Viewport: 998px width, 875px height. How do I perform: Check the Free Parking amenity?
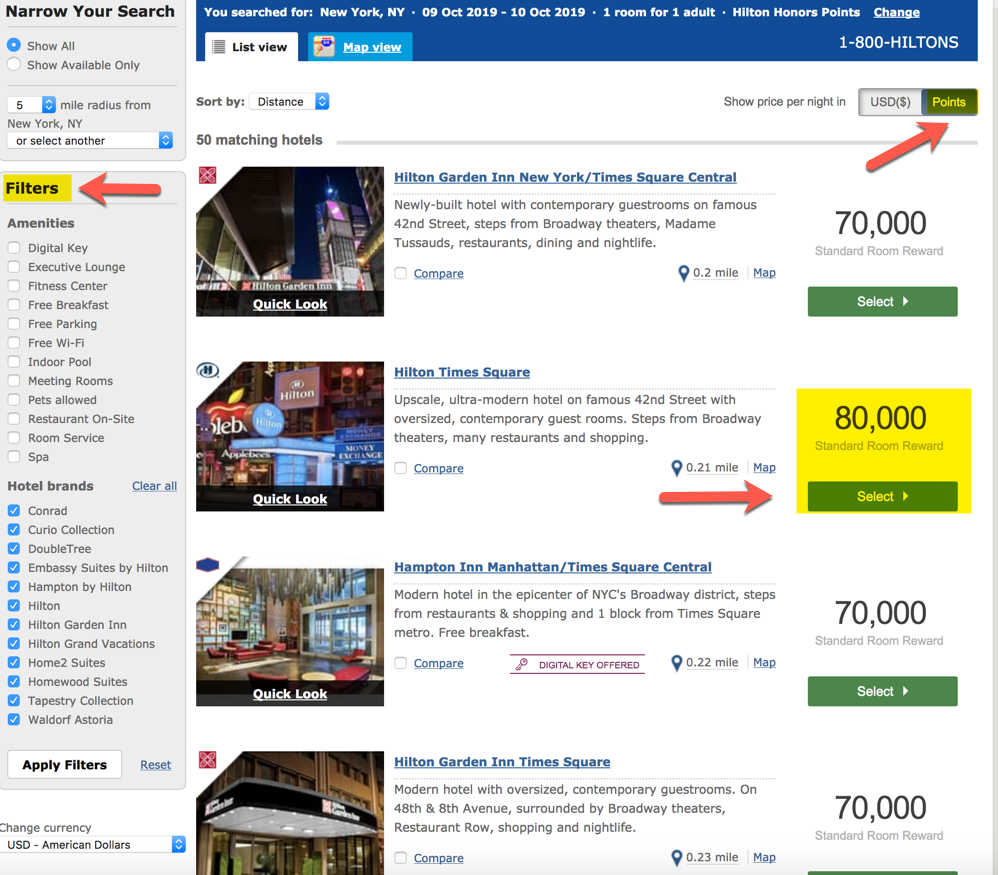(13, 324)
